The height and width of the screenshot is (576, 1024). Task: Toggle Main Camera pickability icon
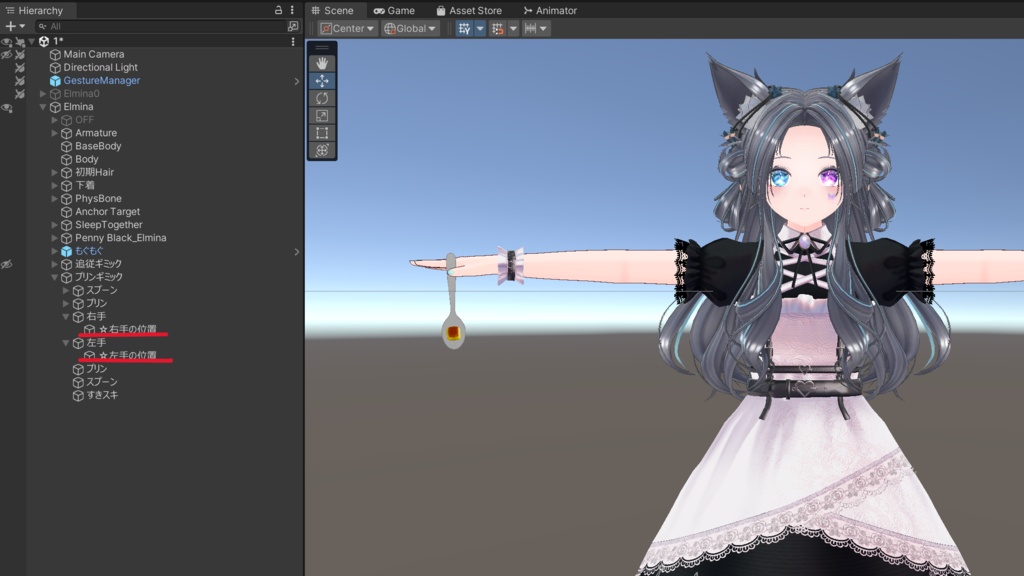(x=20, y=55)
